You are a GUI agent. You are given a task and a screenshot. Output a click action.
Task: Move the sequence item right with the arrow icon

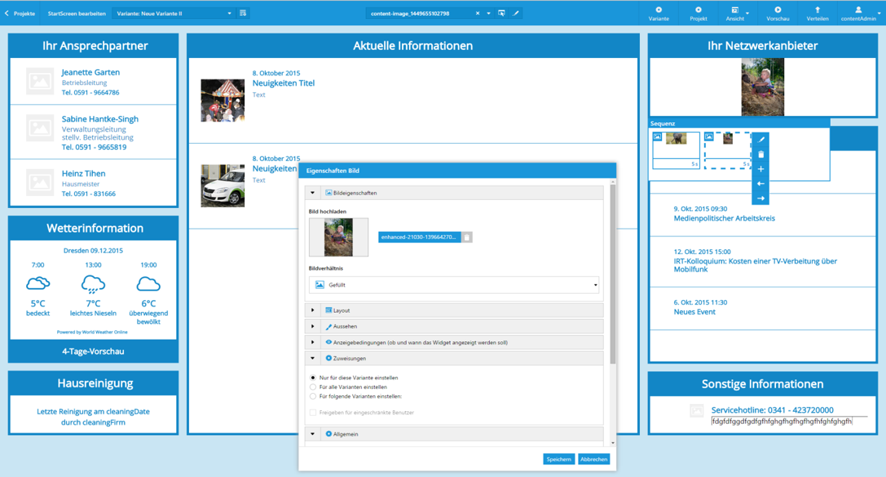(x=761, y=198)
